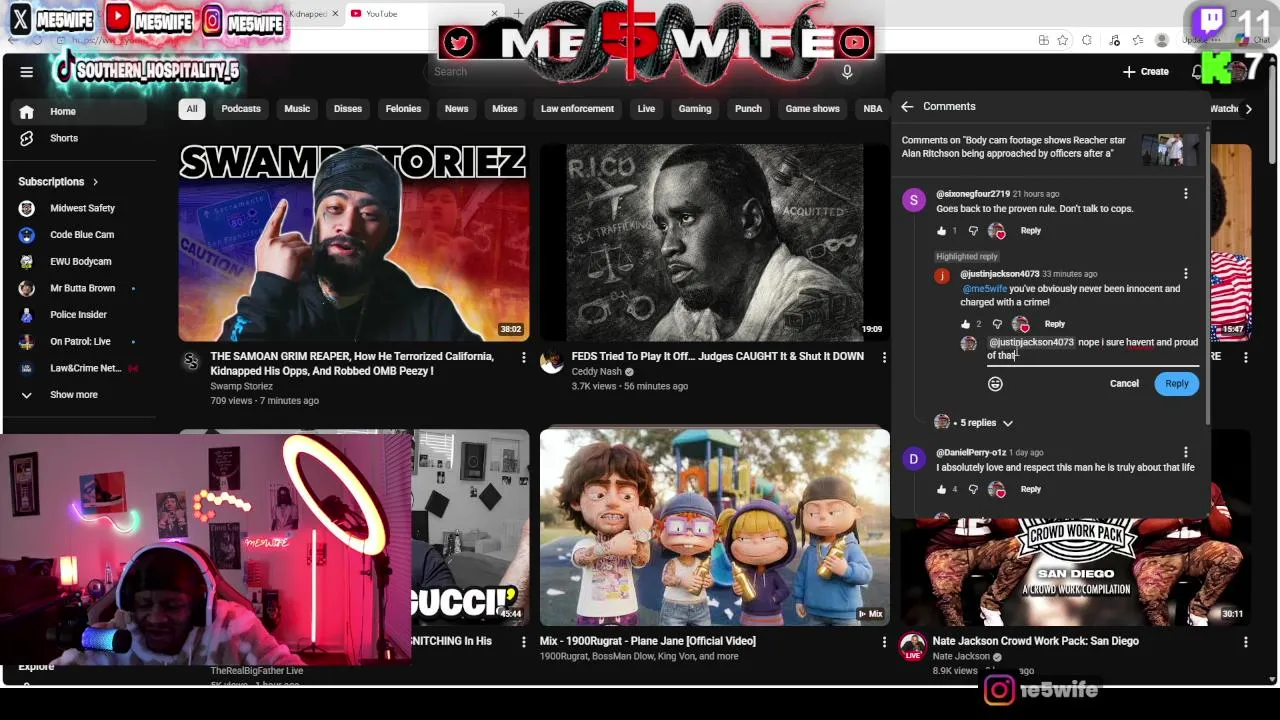Open options menu for @DanielPerry-o1z comment

(x=1185, y=453)
